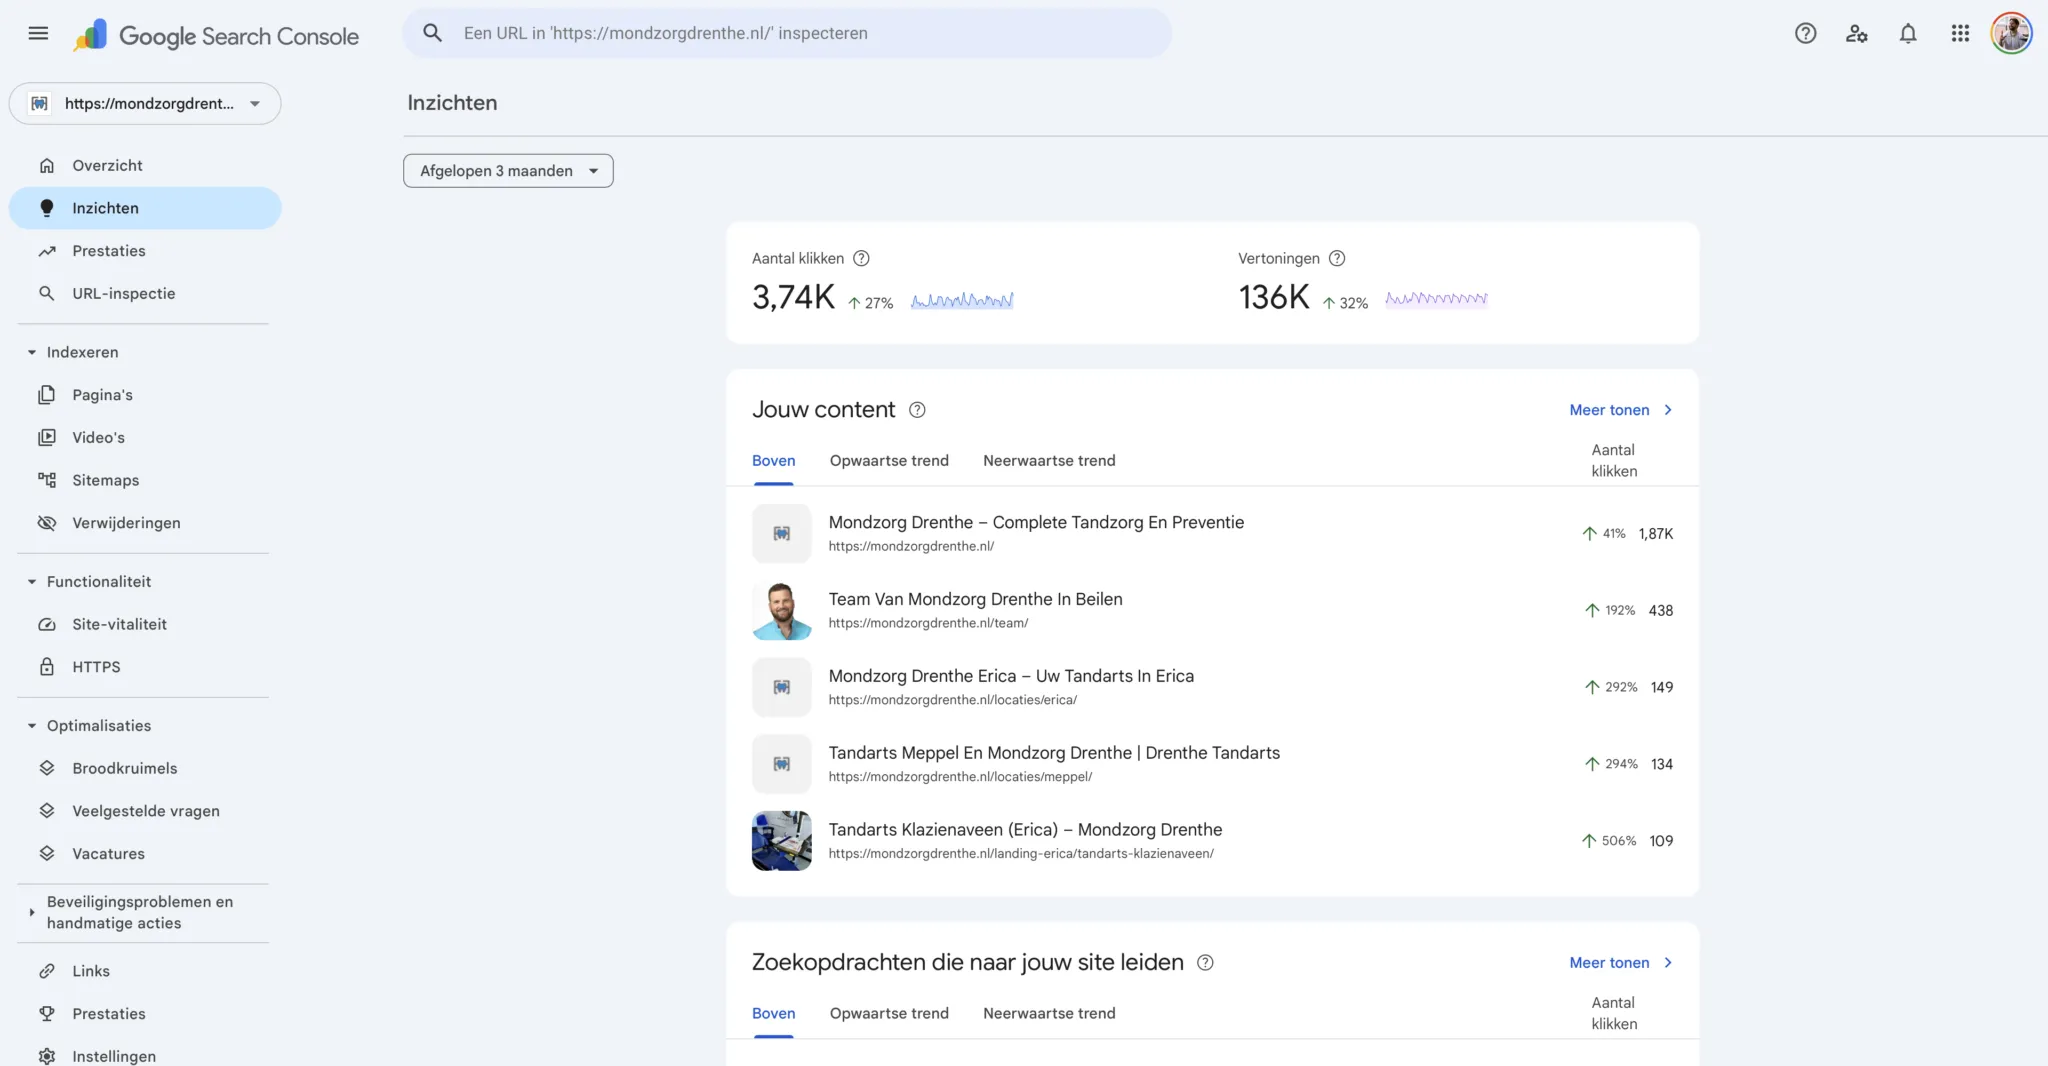Screen dimensions: 2048x1066
Task: Show help for Aantal klikken metric
Action: 861,258
